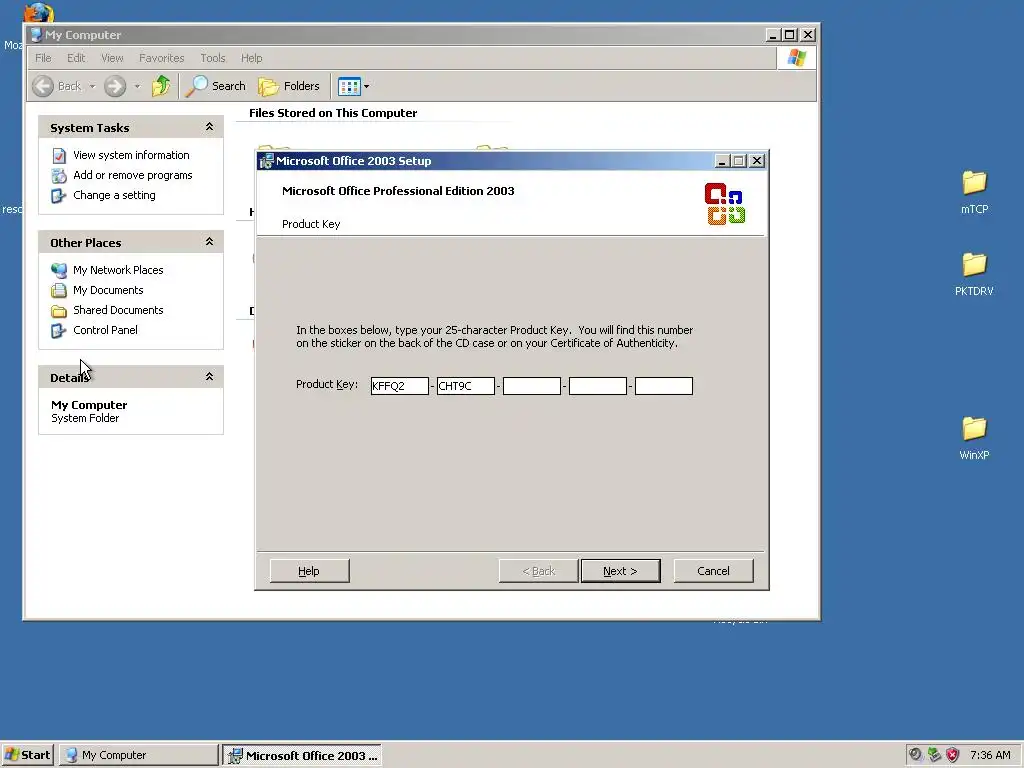Open My Documents link
The width and height of the screenshot is (1024, 768).
(108, 290)
